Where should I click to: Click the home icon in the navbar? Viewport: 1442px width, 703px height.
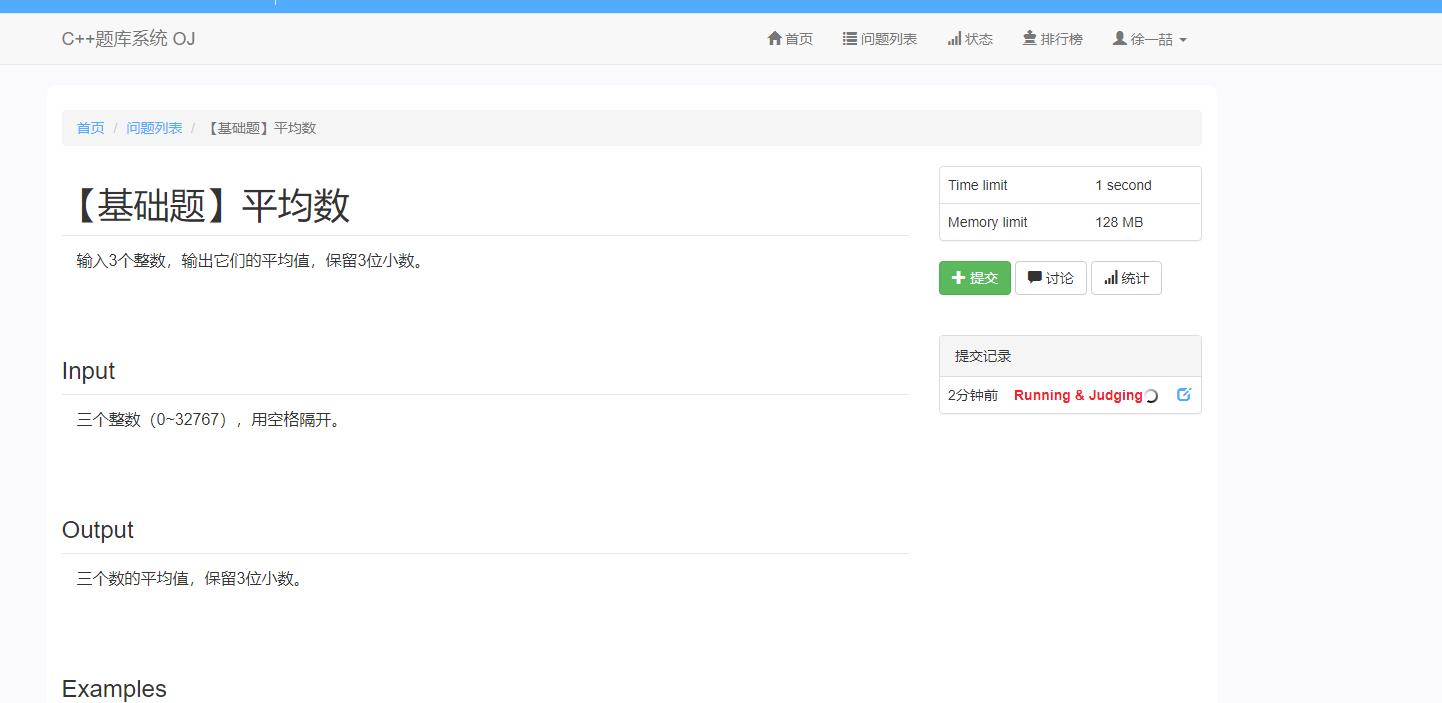point(774,39)
